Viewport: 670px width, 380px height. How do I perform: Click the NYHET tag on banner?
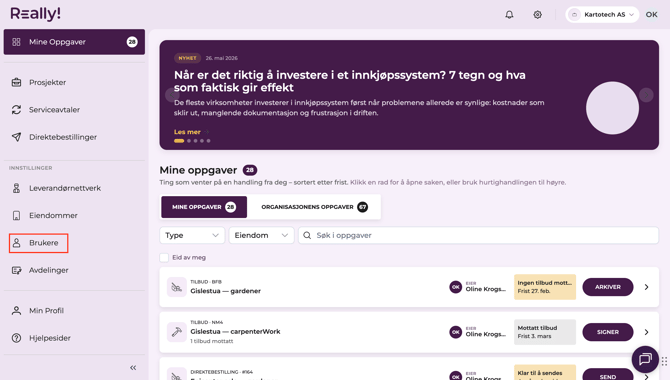[x=187, y=58]
